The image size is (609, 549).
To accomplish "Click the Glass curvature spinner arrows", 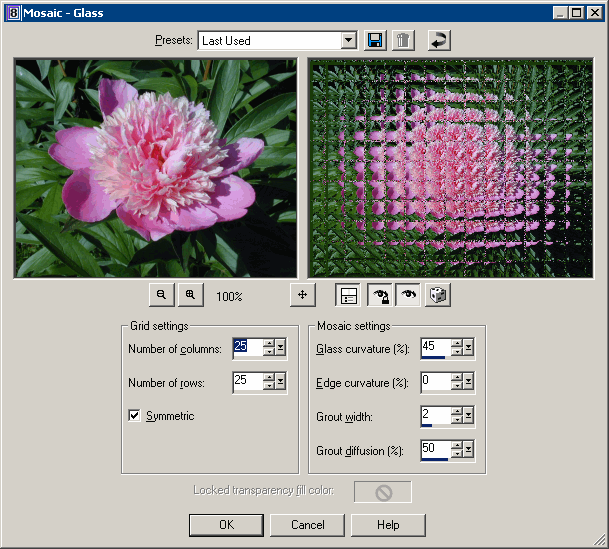I will click(457, 347).
